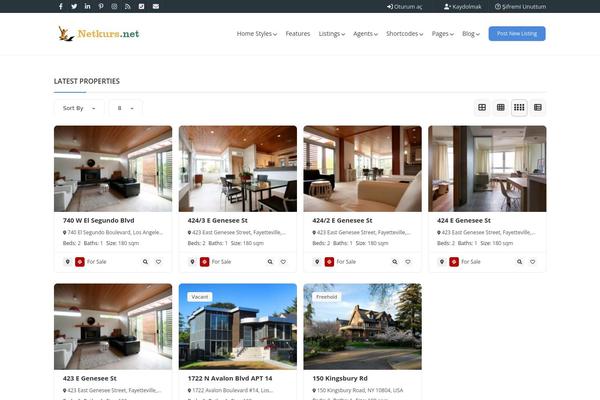This screenshot has height=400, width=600.
Task: Open 1722 N Avalon Blvd APT 14 photo
Action: 238,327
